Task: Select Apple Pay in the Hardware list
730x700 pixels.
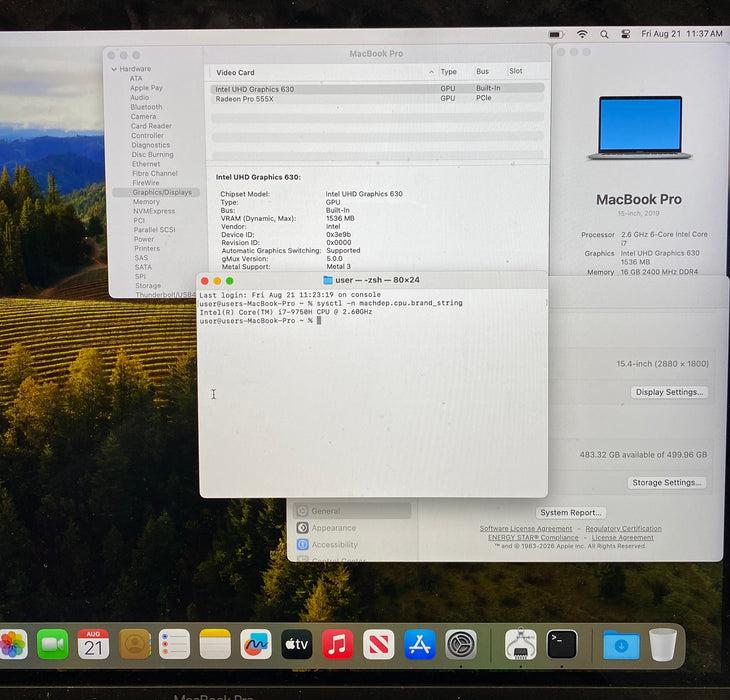Action: point(146,88)
